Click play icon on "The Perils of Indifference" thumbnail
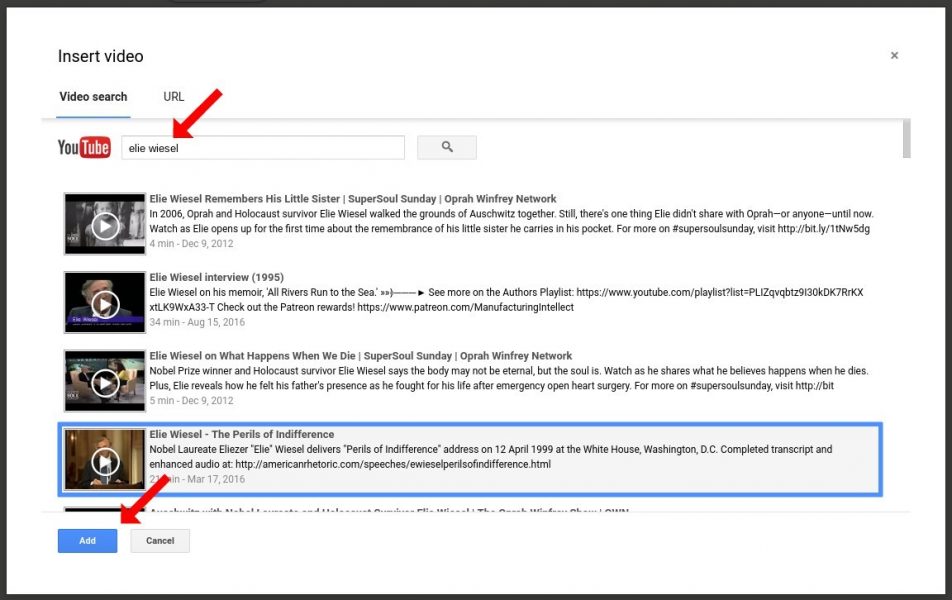The width and height of the screenshot is (952, 600). pyautogui.click(x=104, y=459)
